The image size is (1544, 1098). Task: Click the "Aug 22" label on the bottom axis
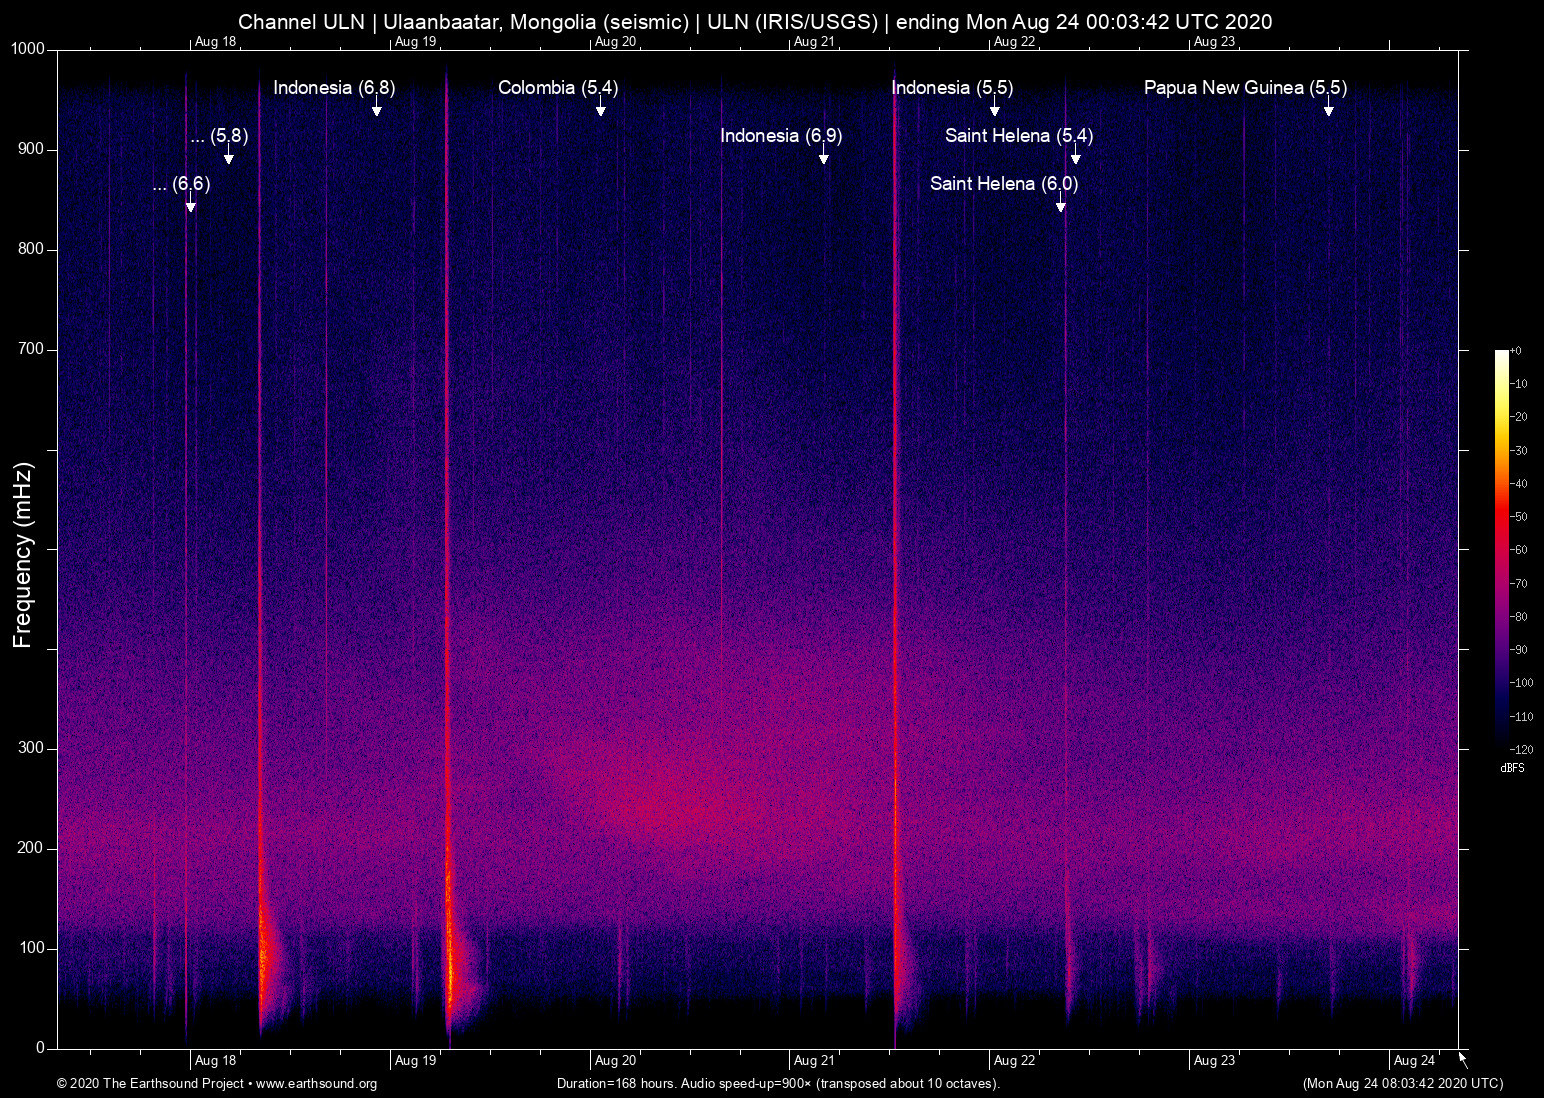pos(1015,1061)
